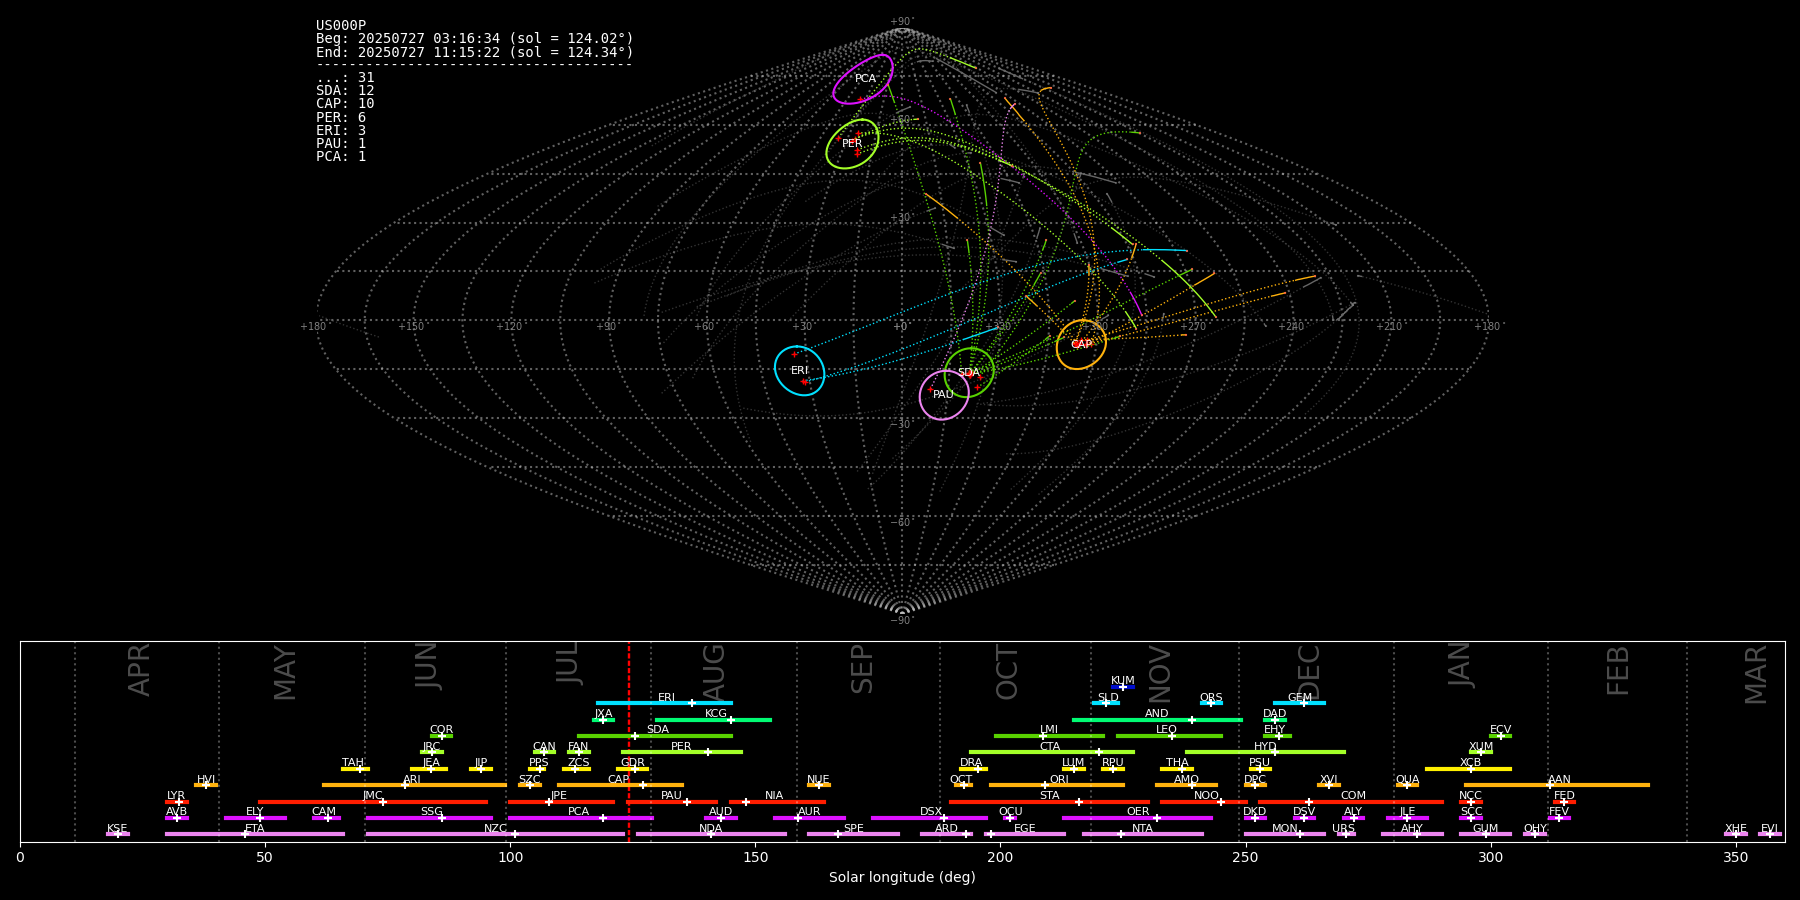This screenshot has height=900, width=1800.
Task: Click the NTA pink shower bar
Action: 1142,834
